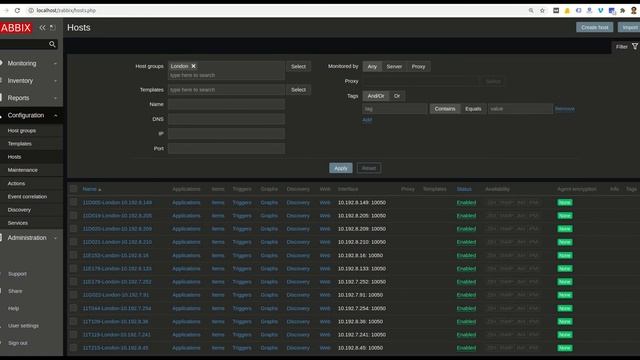Apply the host filter
The height and width of the screenshot is (360, 640).
(x=341, y=168)
